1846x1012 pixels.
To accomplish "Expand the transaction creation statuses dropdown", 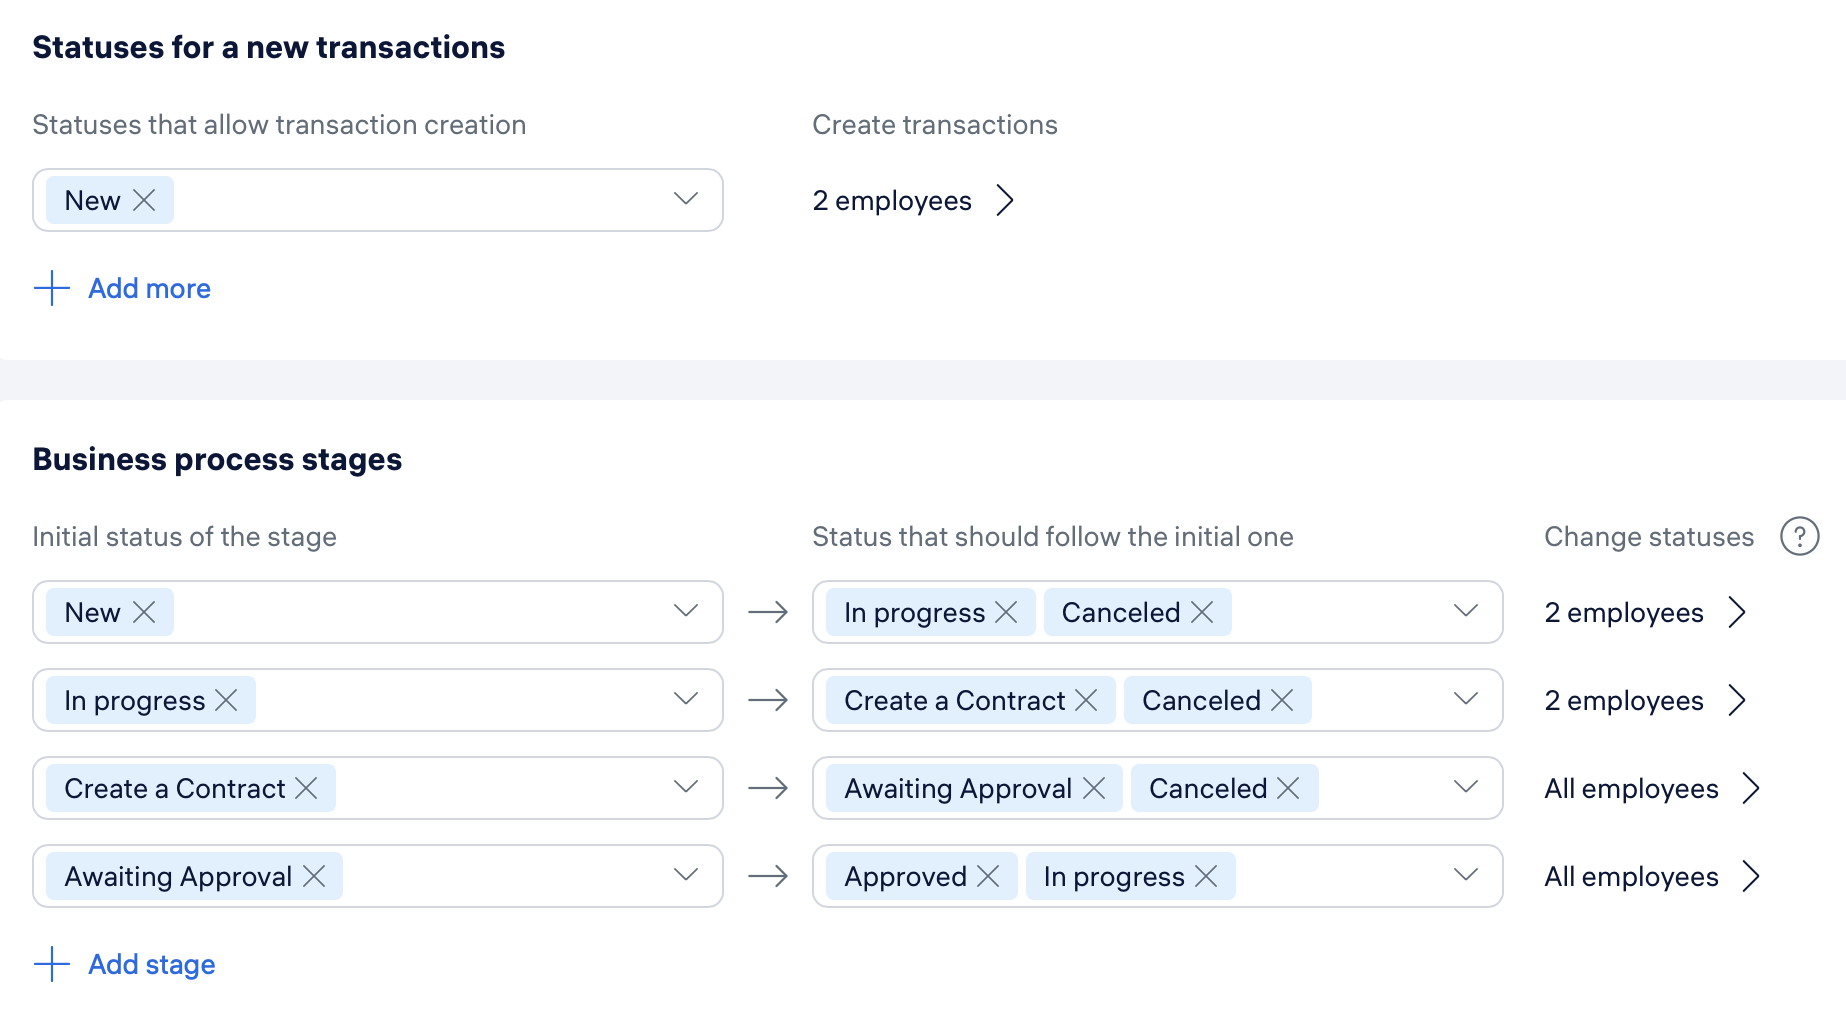I will pyautogui.click(x=685, y=199).
